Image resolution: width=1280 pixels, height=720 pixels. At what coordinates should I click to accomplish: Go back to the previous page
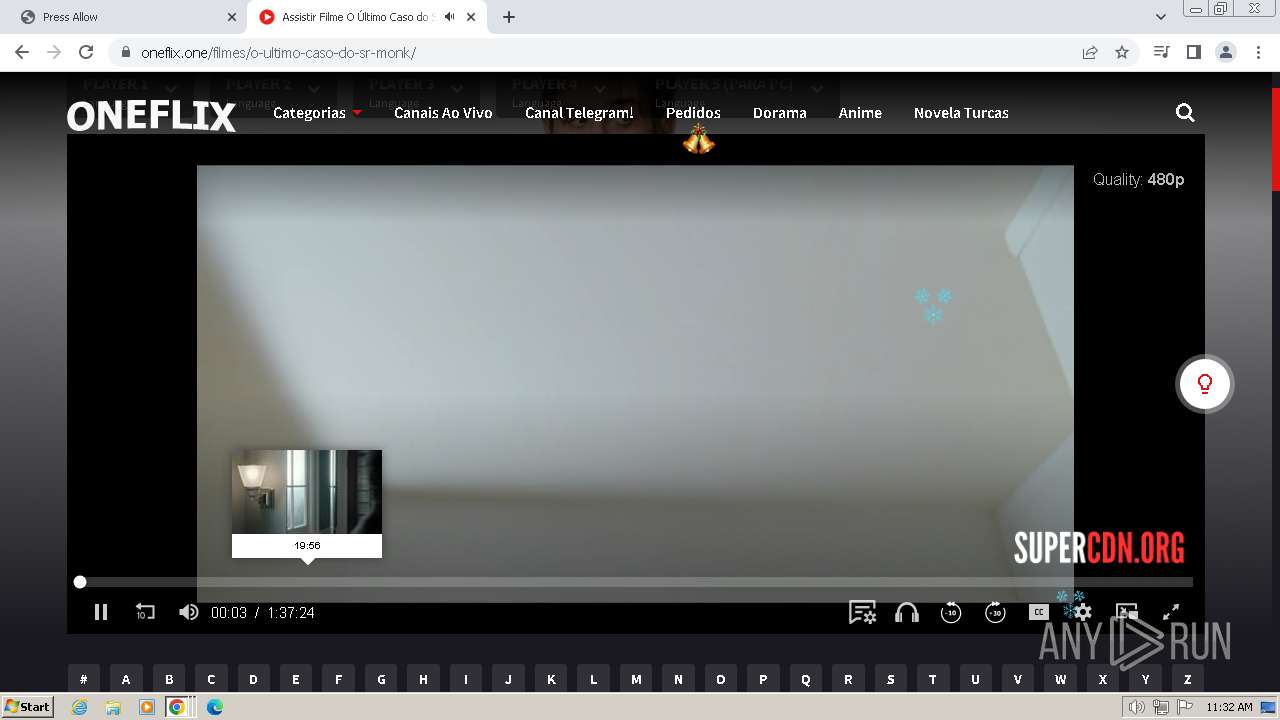tap(22, 52)
